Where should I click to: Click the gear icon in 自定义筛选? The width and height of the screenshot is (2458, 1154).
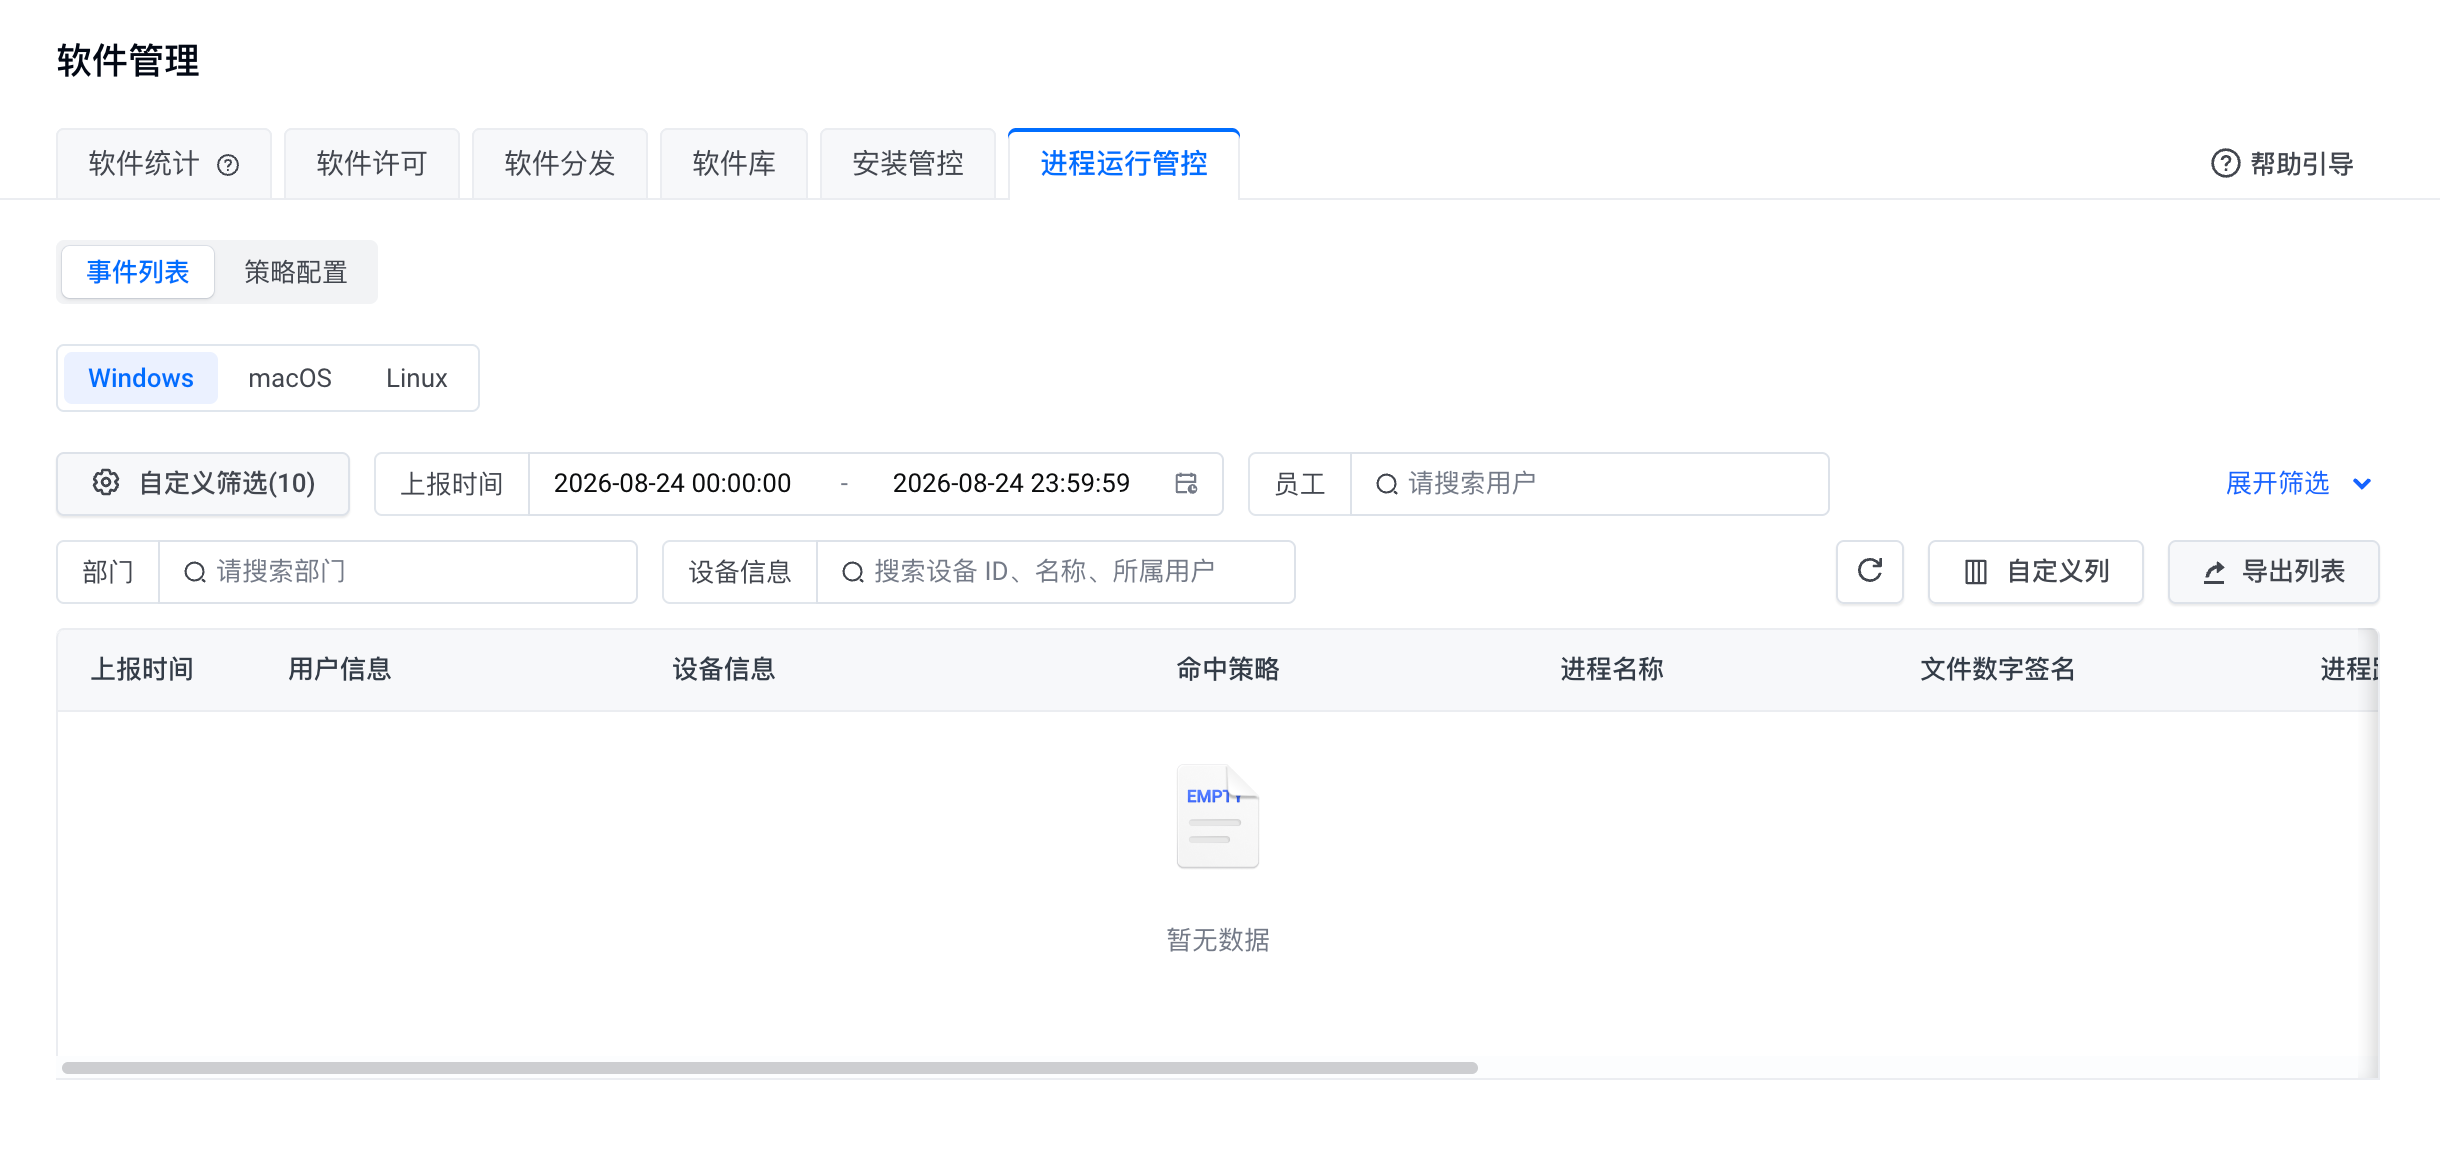coord(106,483)
